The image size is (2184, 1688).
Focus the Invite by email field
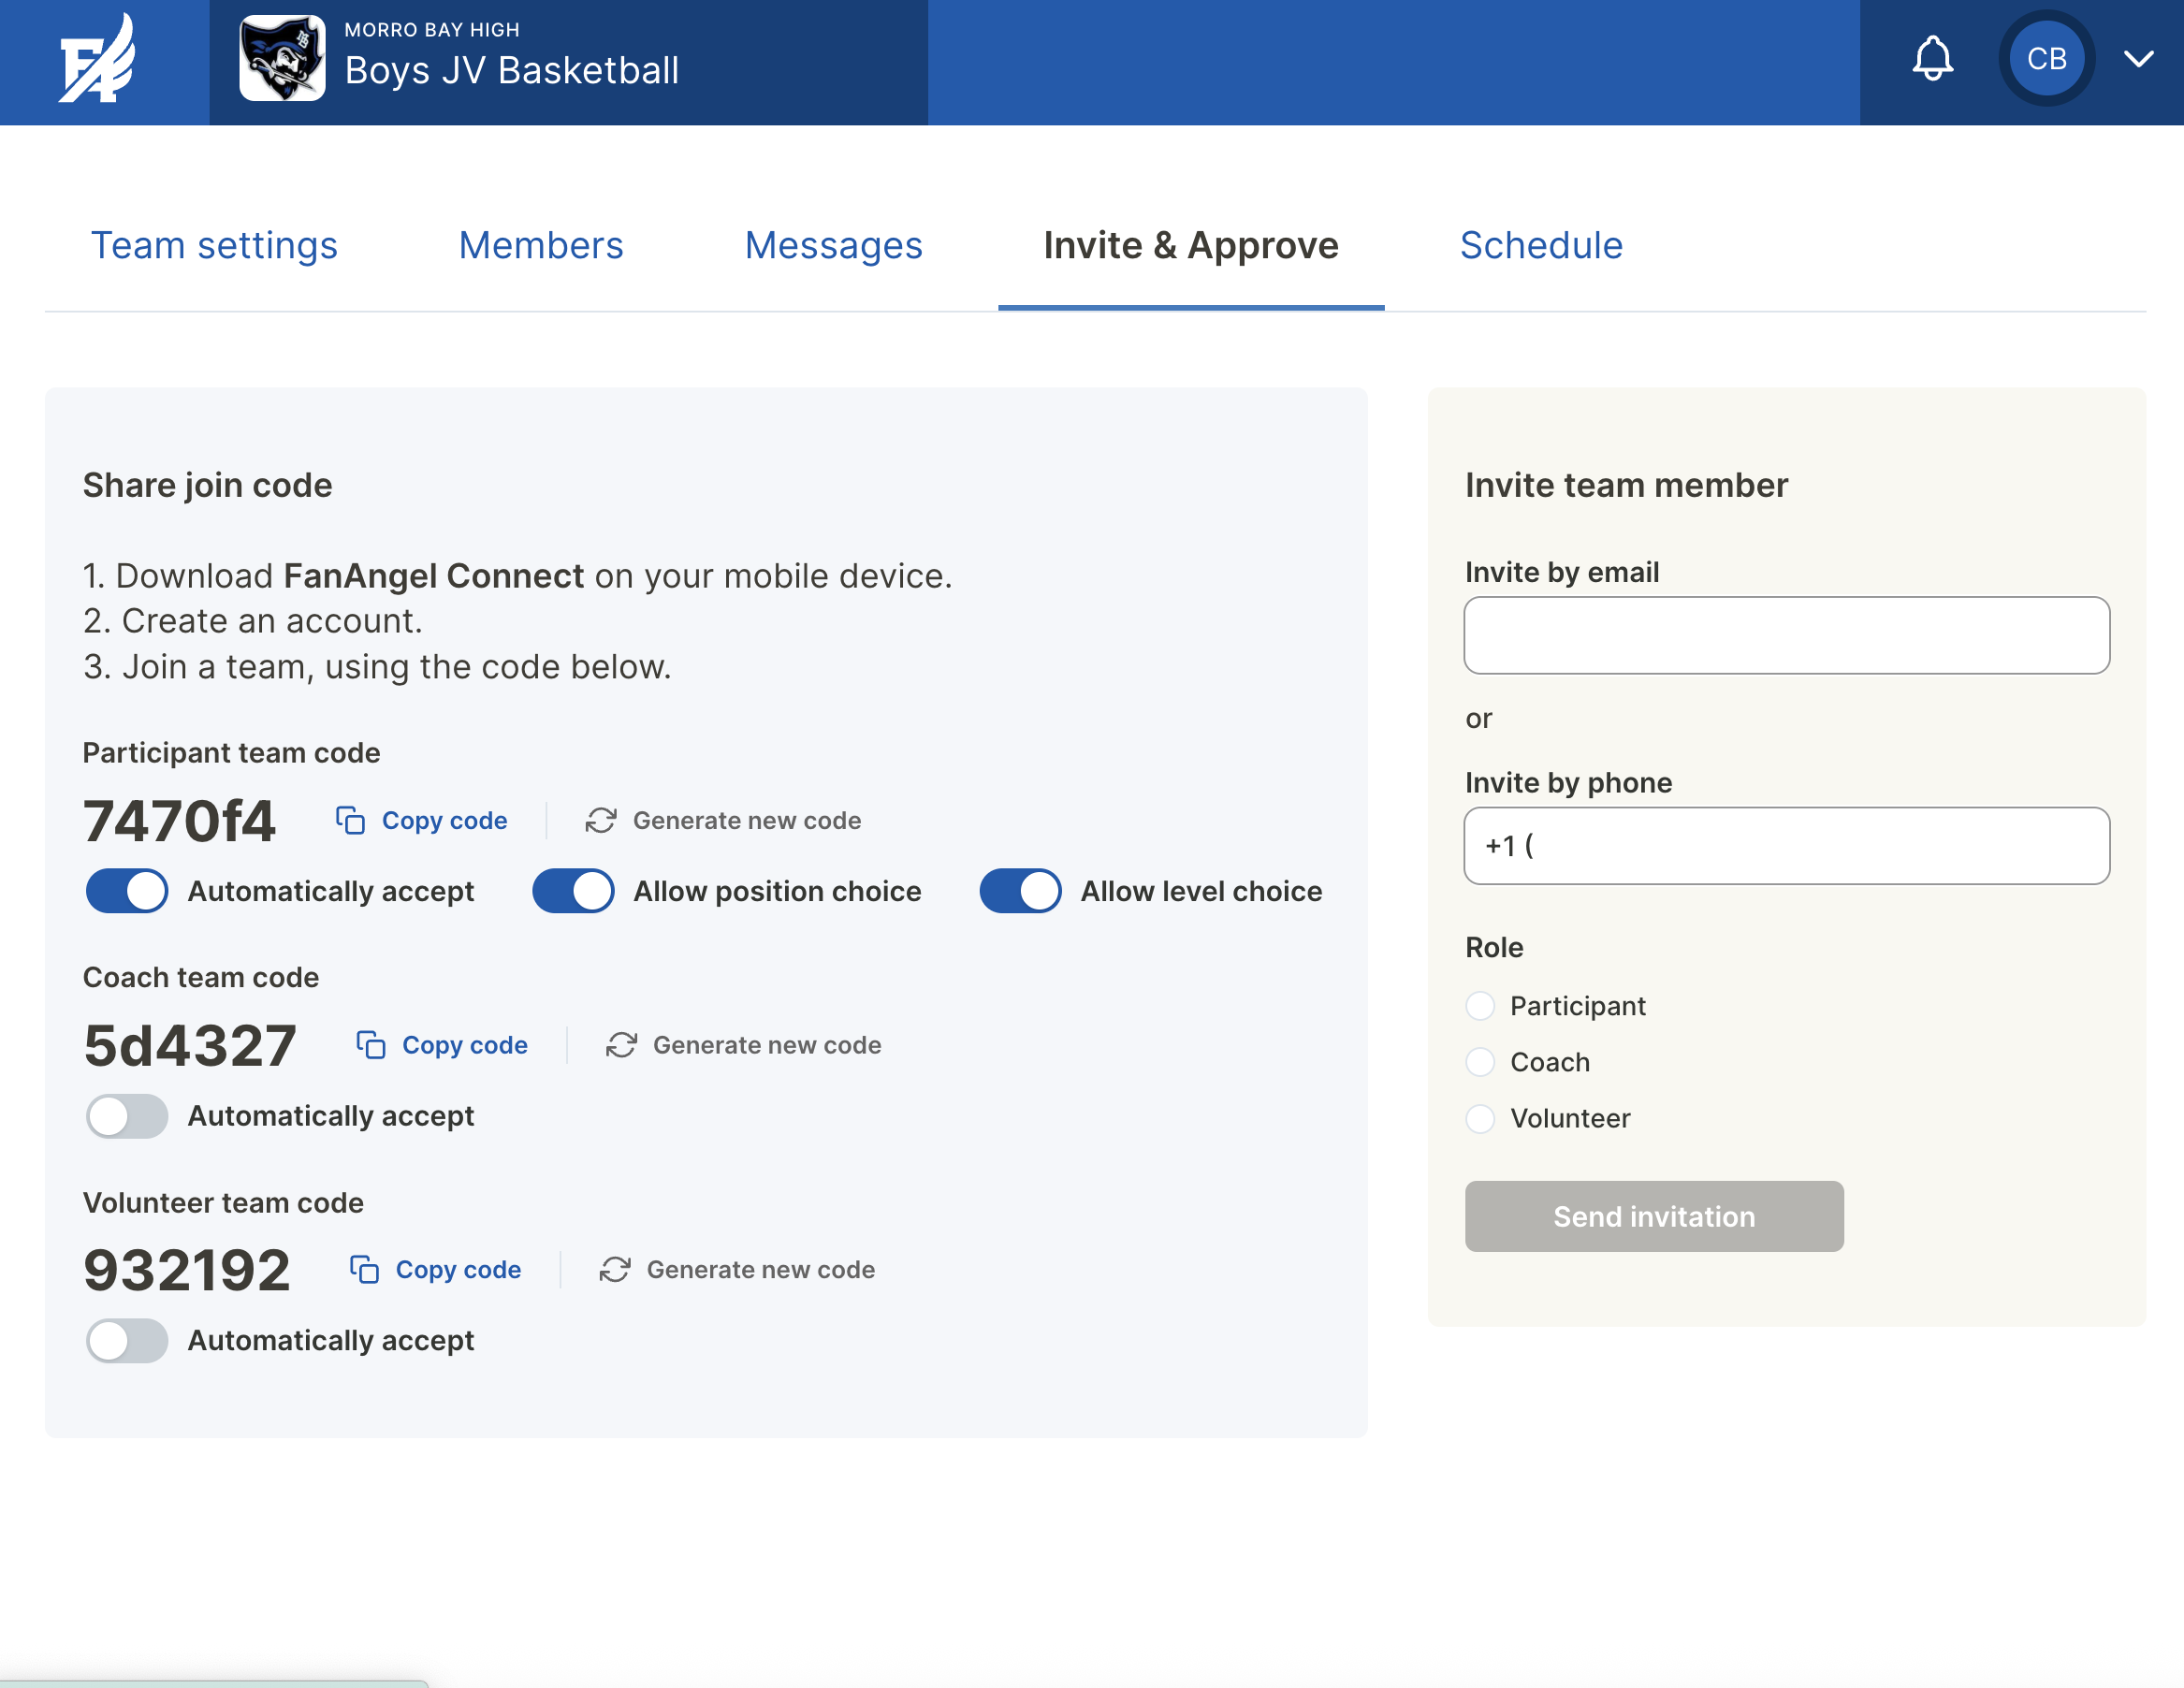tap(1786, 635)
